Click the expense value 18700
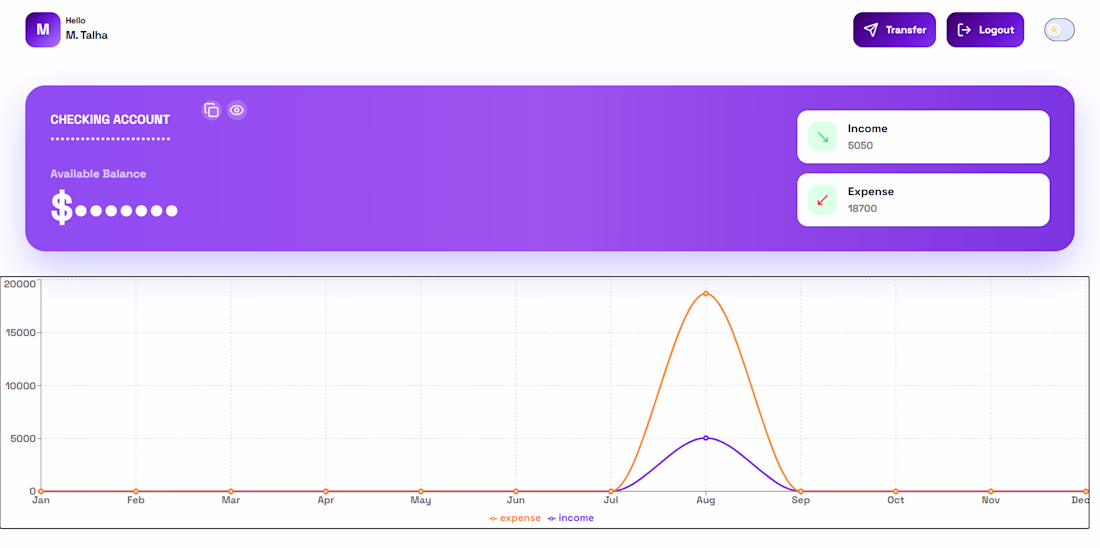This screenshot has height=548, width=1100. [862, 208]
